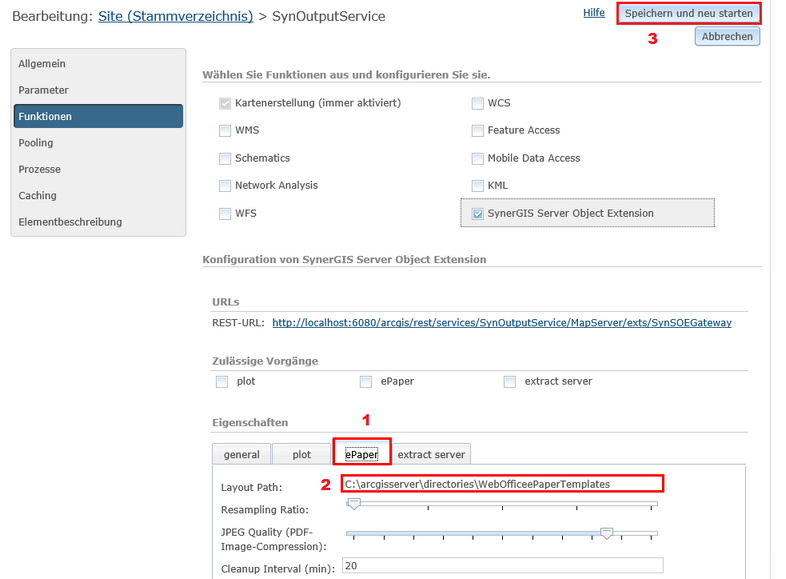Open the SynSOEGateway REST URL
The image size is (786, 579).
[501, 323]
